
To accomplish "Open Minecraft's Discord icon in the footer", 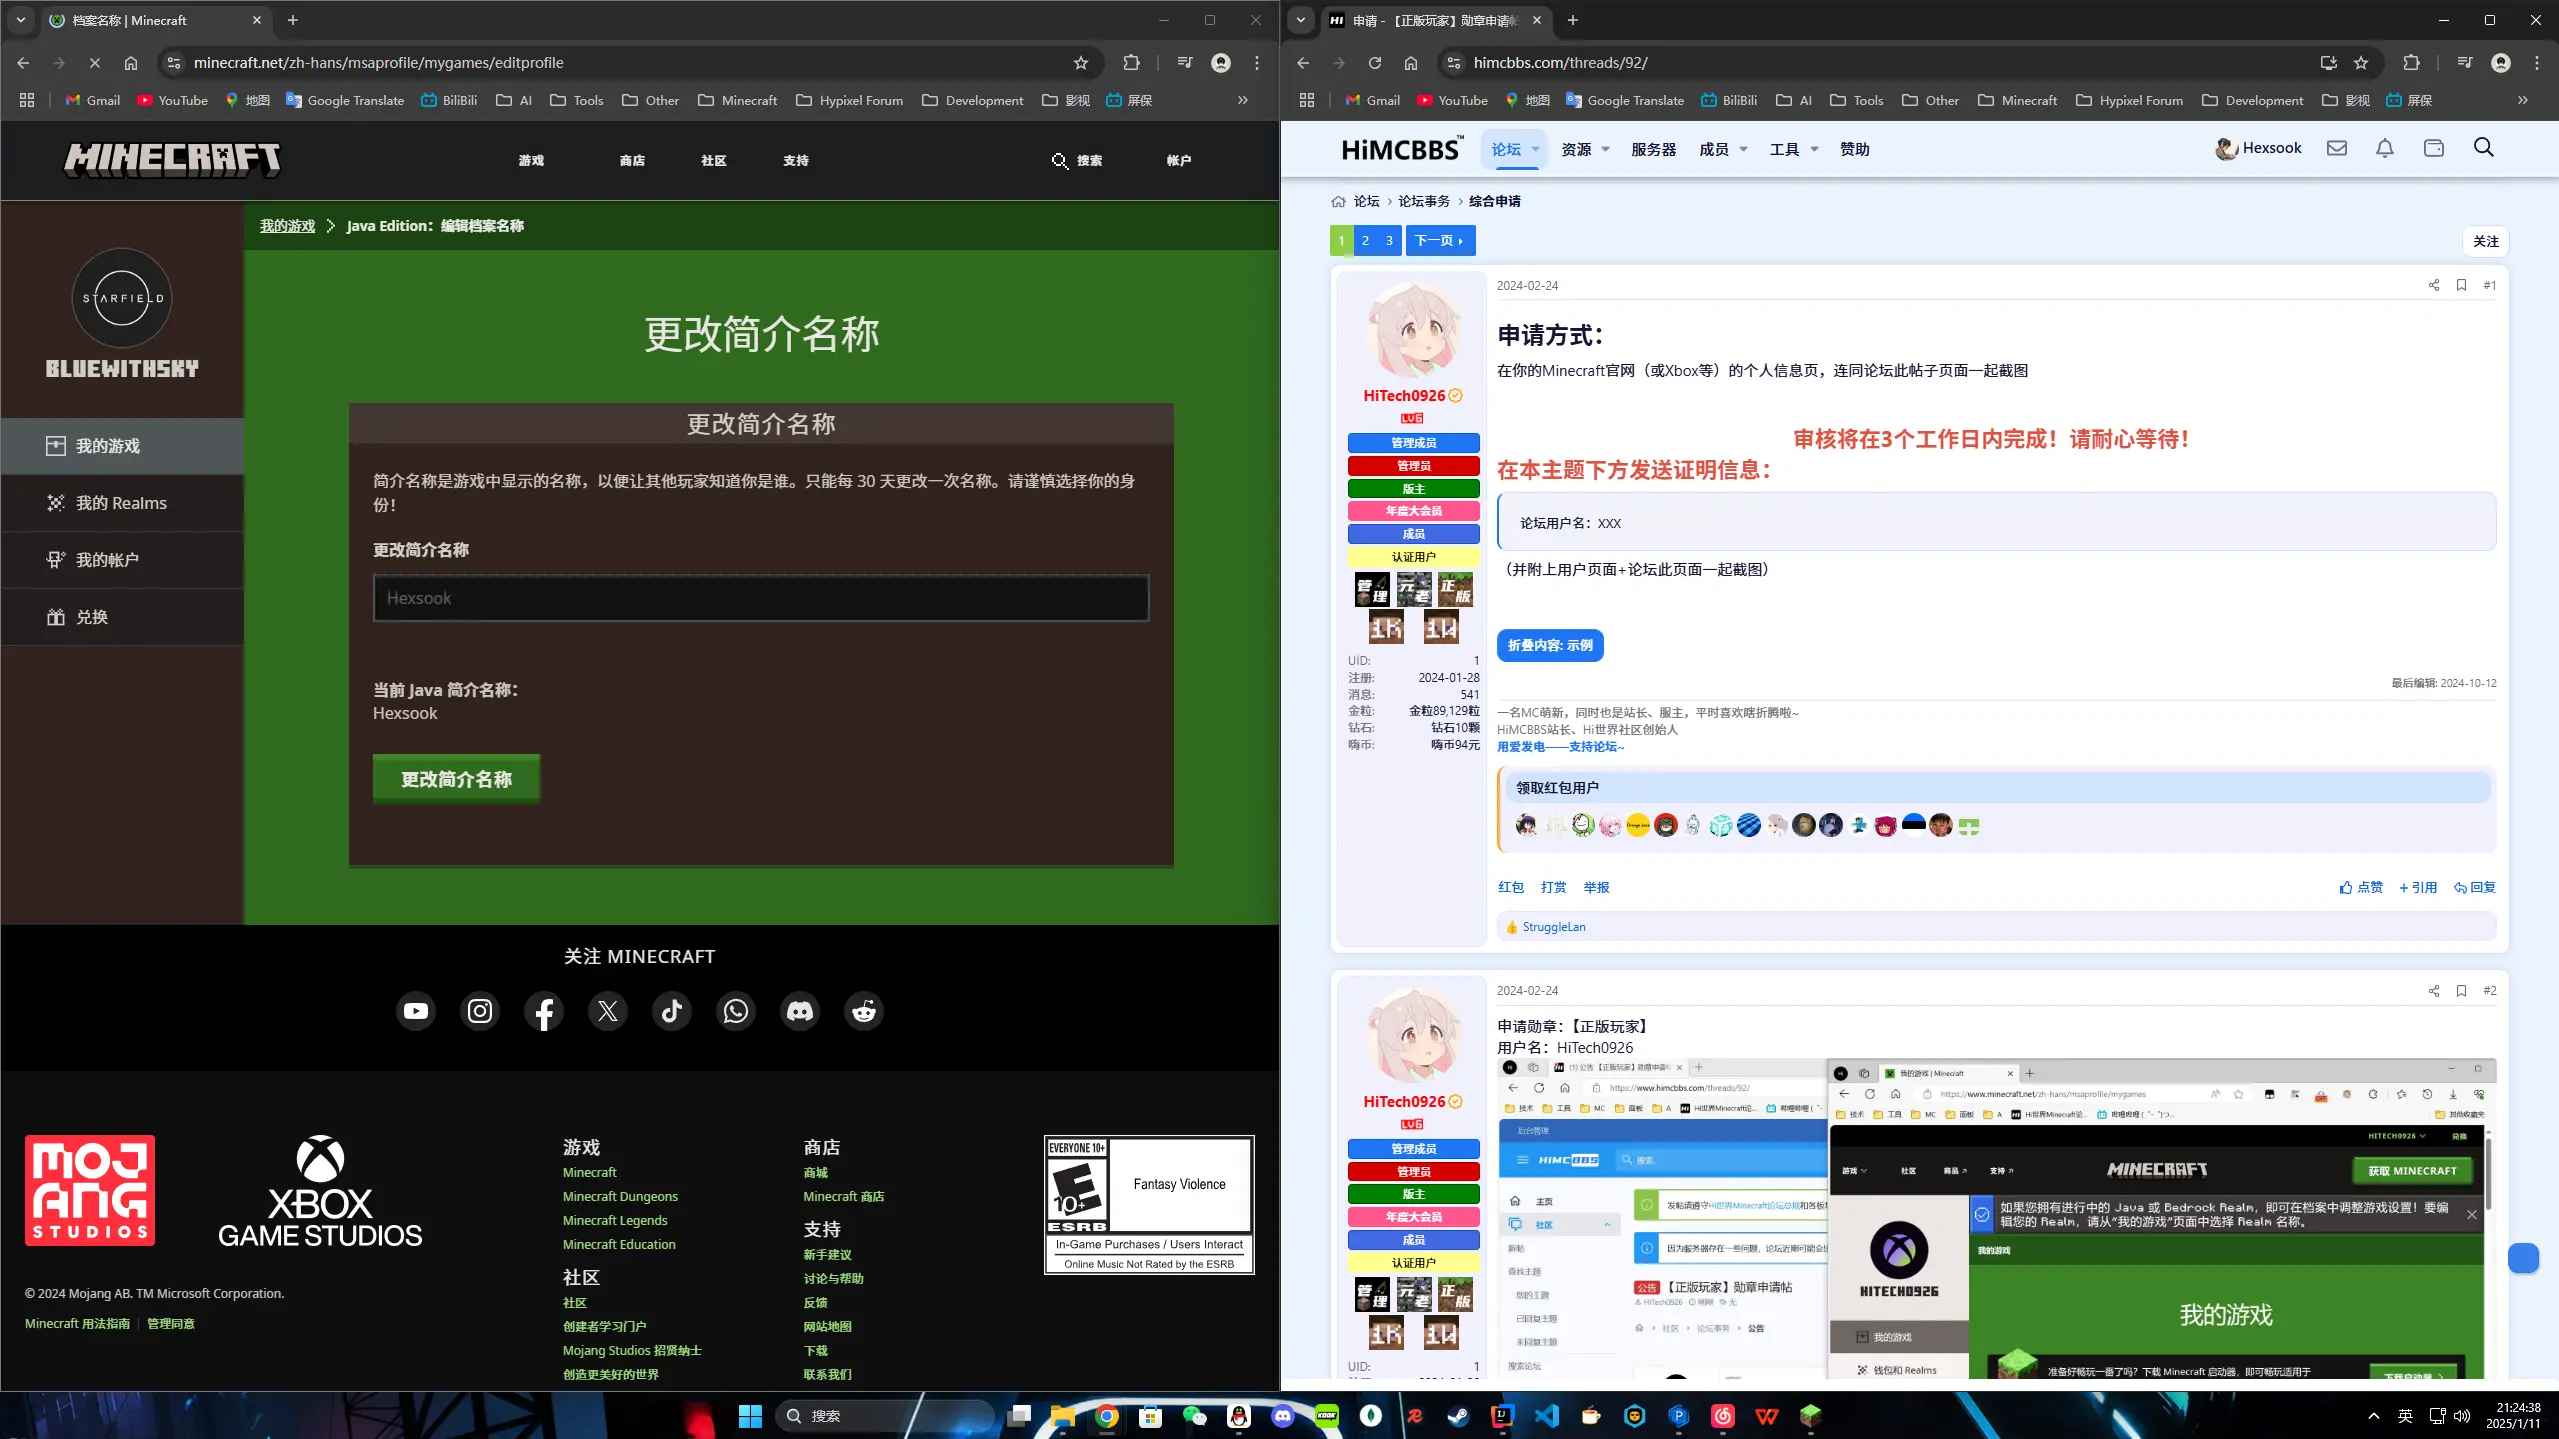I will pyautogui.click(x=799, y=1011).
